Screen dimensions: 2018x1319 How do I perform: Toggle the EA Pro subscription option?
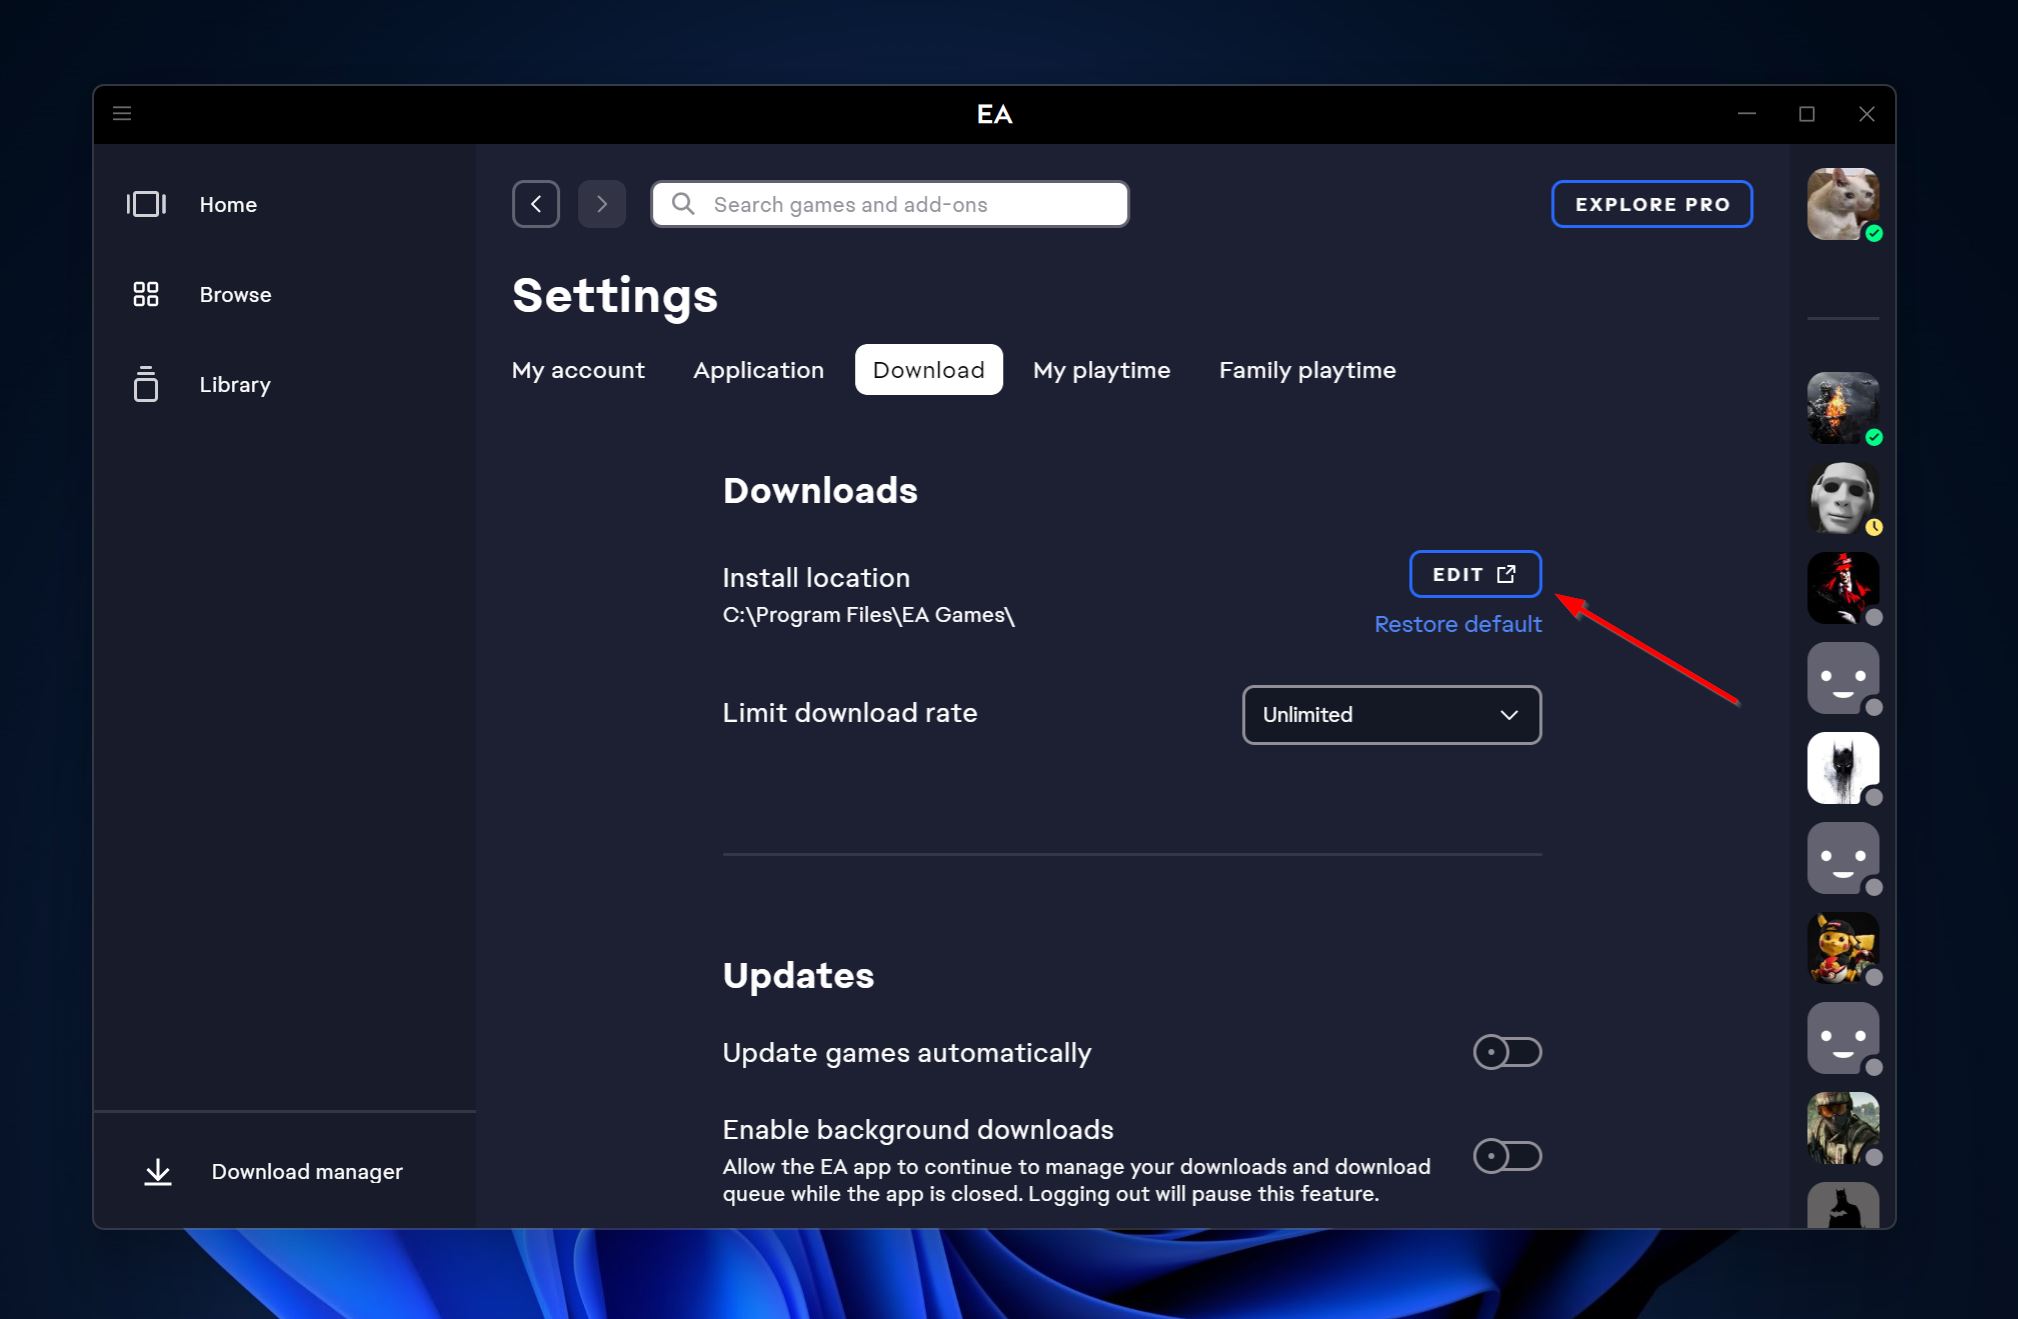1653,205
